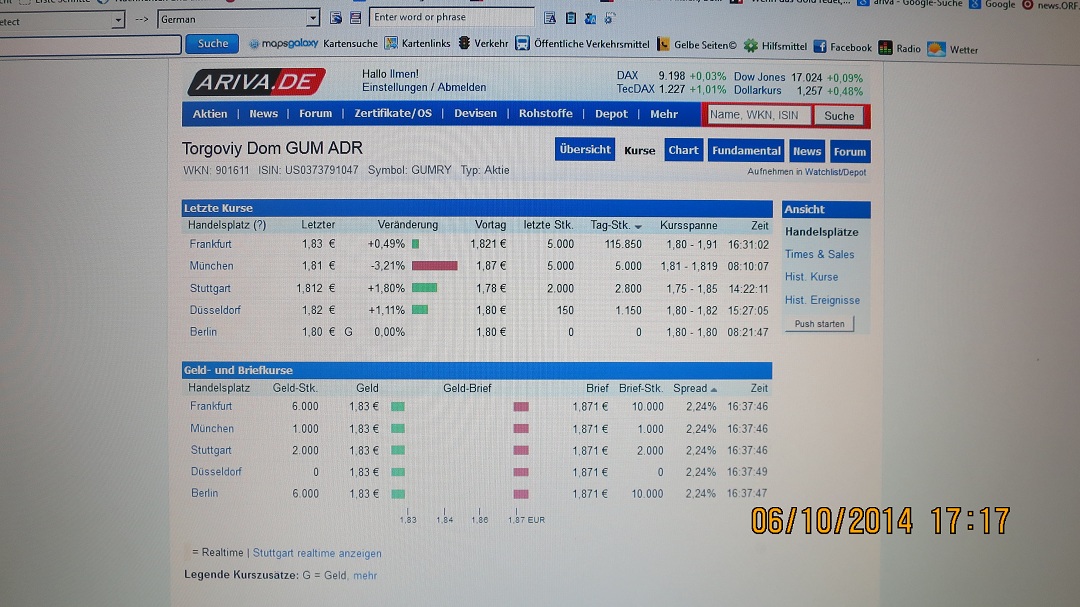
Task: Click the Hilfsmittel gear icon
Action: pyautogui.click(x=751, y=45)
